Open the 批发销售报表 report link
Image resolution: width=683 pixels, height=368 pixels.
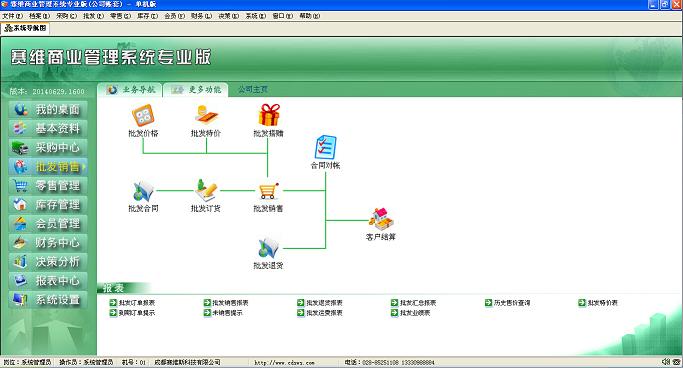226,303
